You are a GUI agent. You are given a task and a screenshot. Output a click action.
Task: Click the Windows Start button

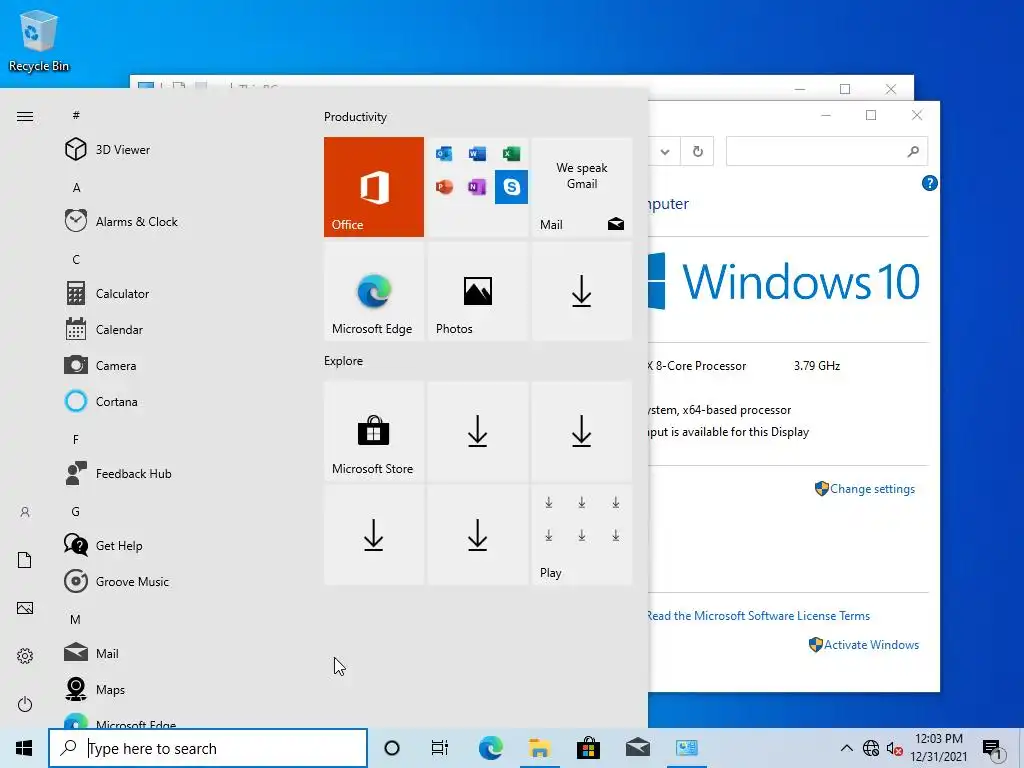(x=24, y=748)
